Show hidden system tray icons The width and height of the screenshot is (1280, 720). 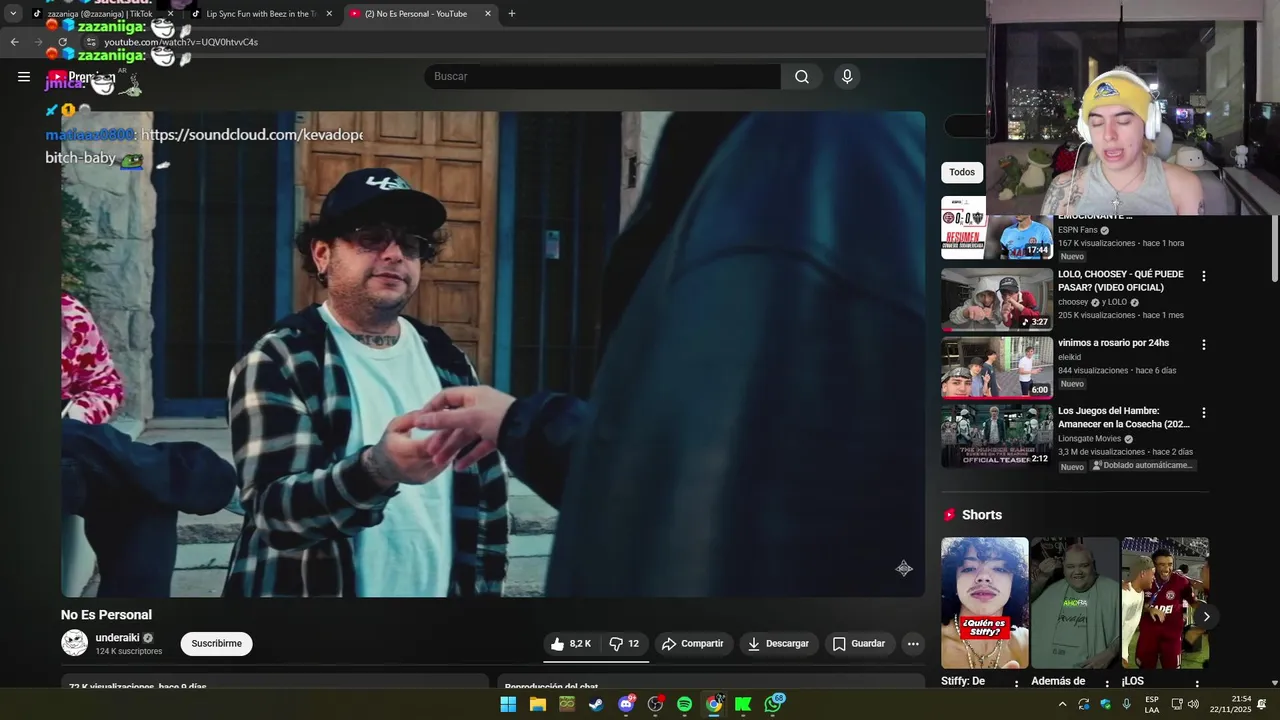tap(1062, 704)
